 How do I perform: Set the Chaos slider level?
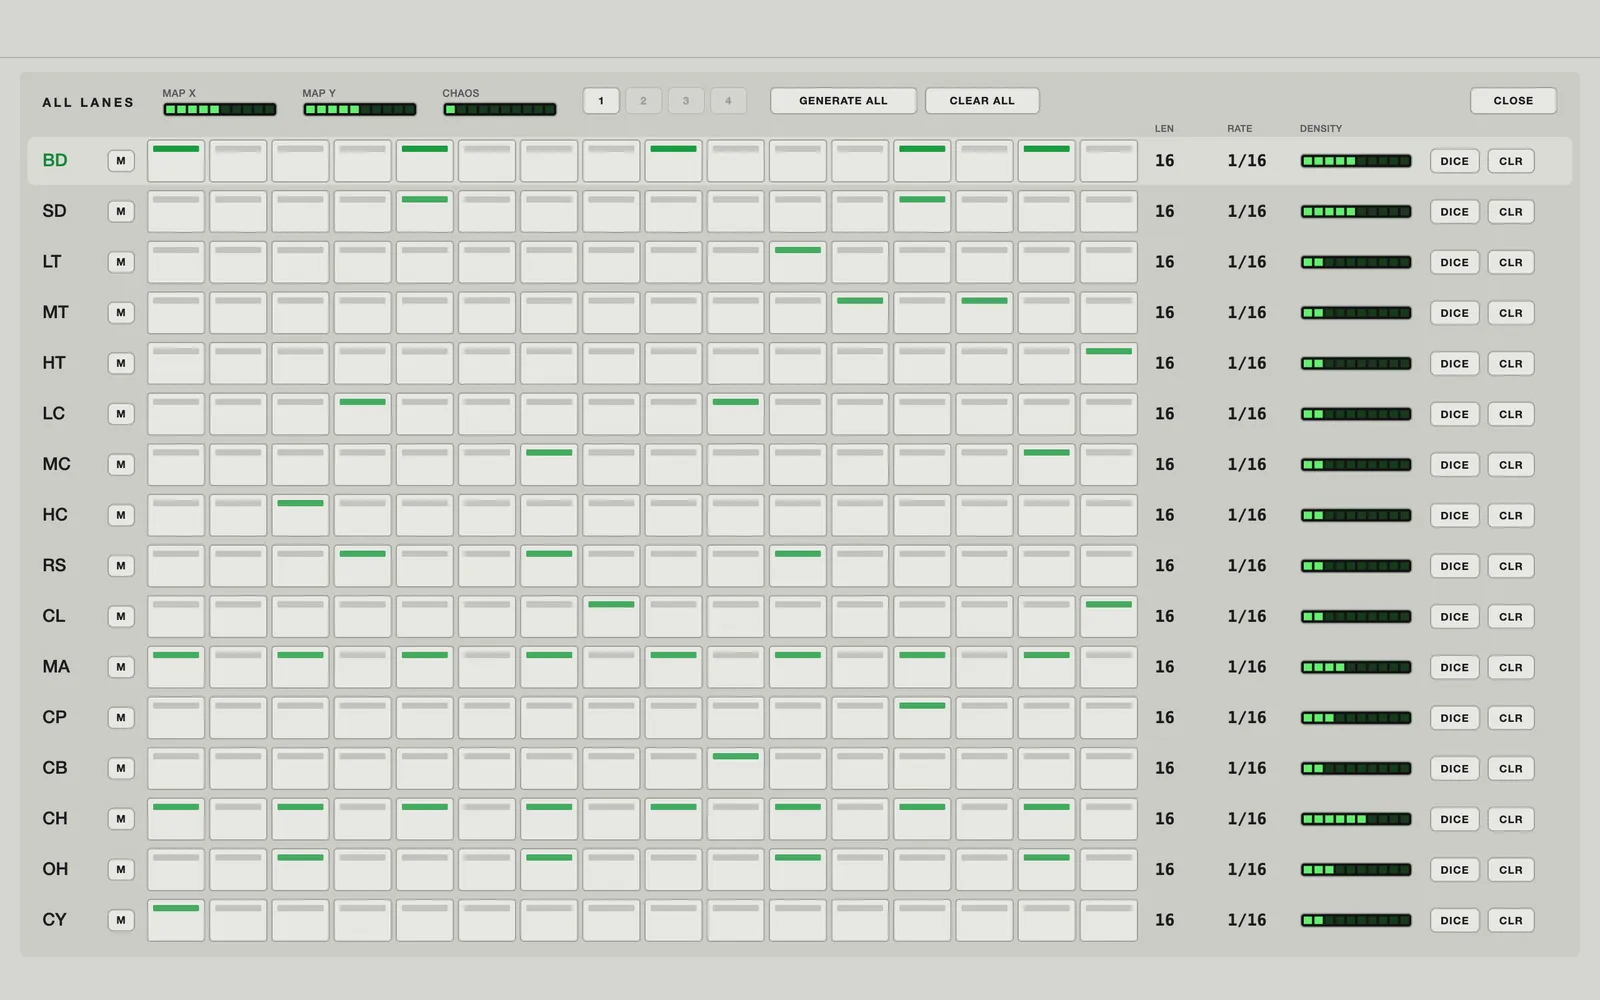click(500, 109)
